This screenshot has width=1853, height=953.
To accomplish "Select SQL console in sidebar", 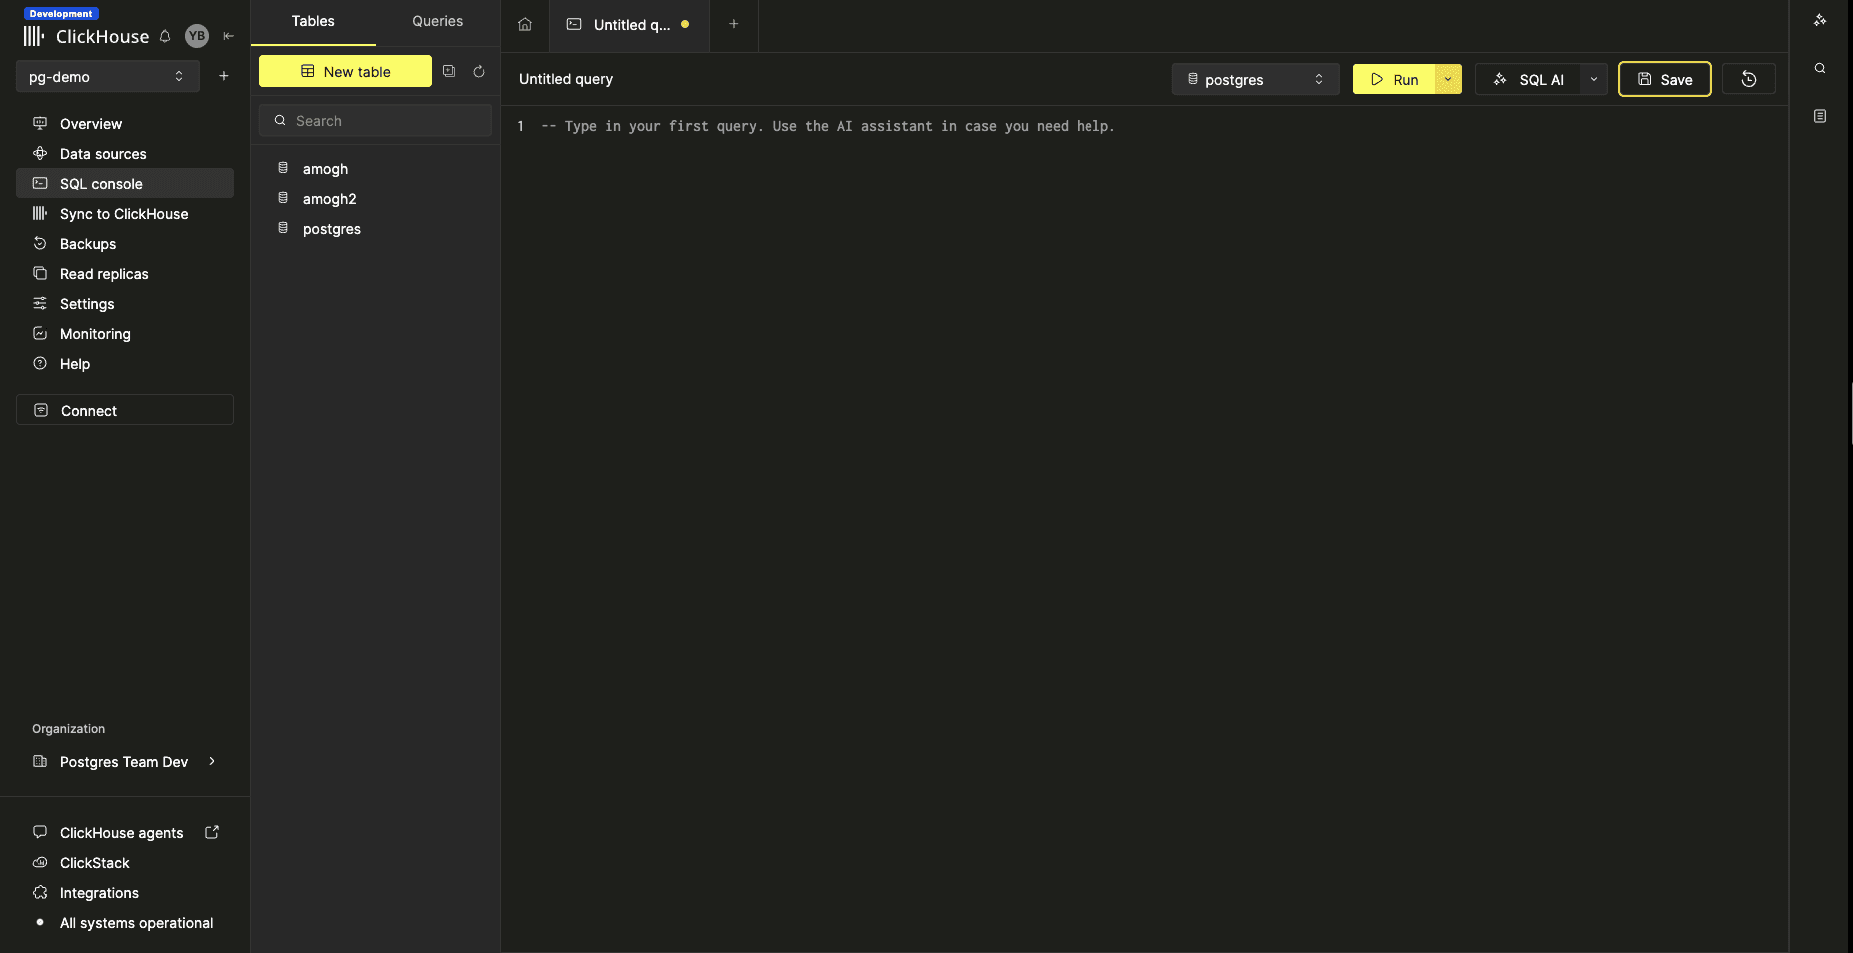I will (x=125, y=184).
